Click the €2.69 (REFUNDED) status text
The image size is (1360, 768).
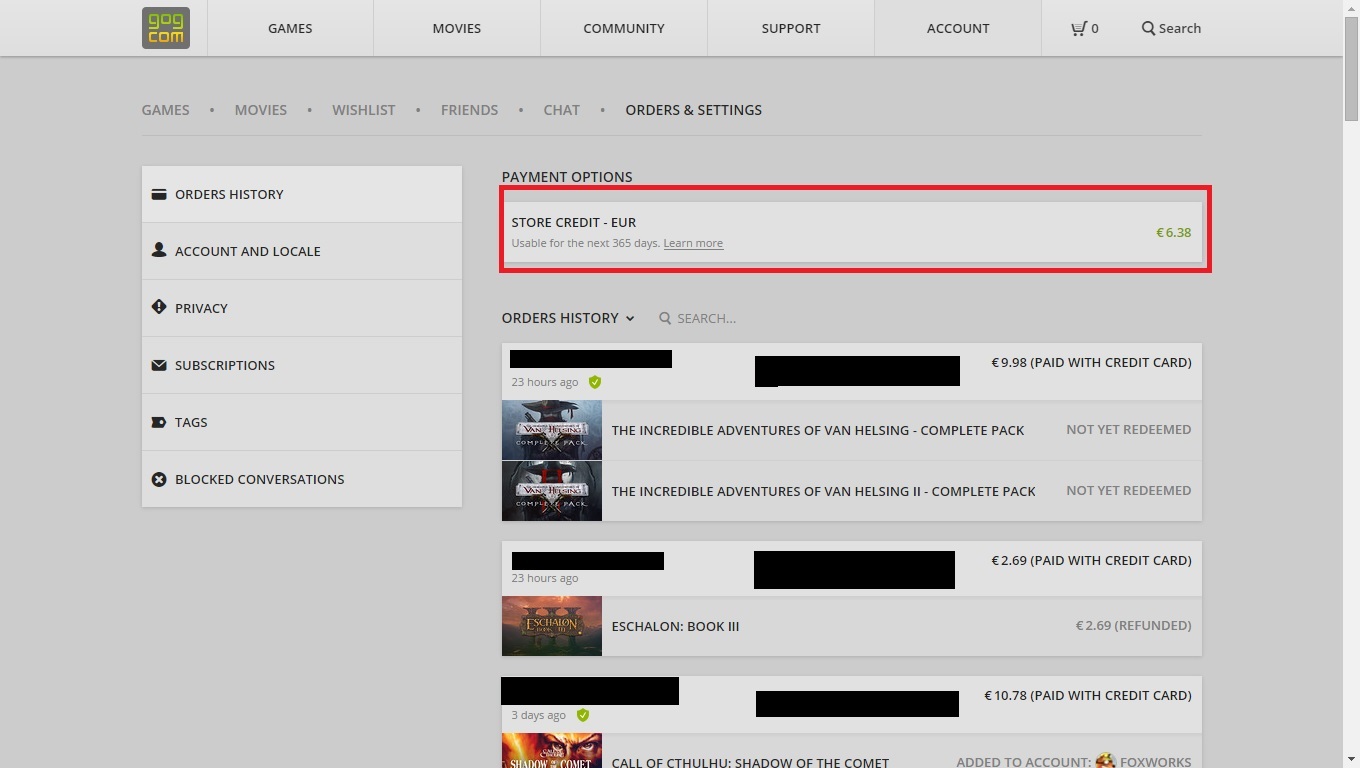[x=1133, y=625]
